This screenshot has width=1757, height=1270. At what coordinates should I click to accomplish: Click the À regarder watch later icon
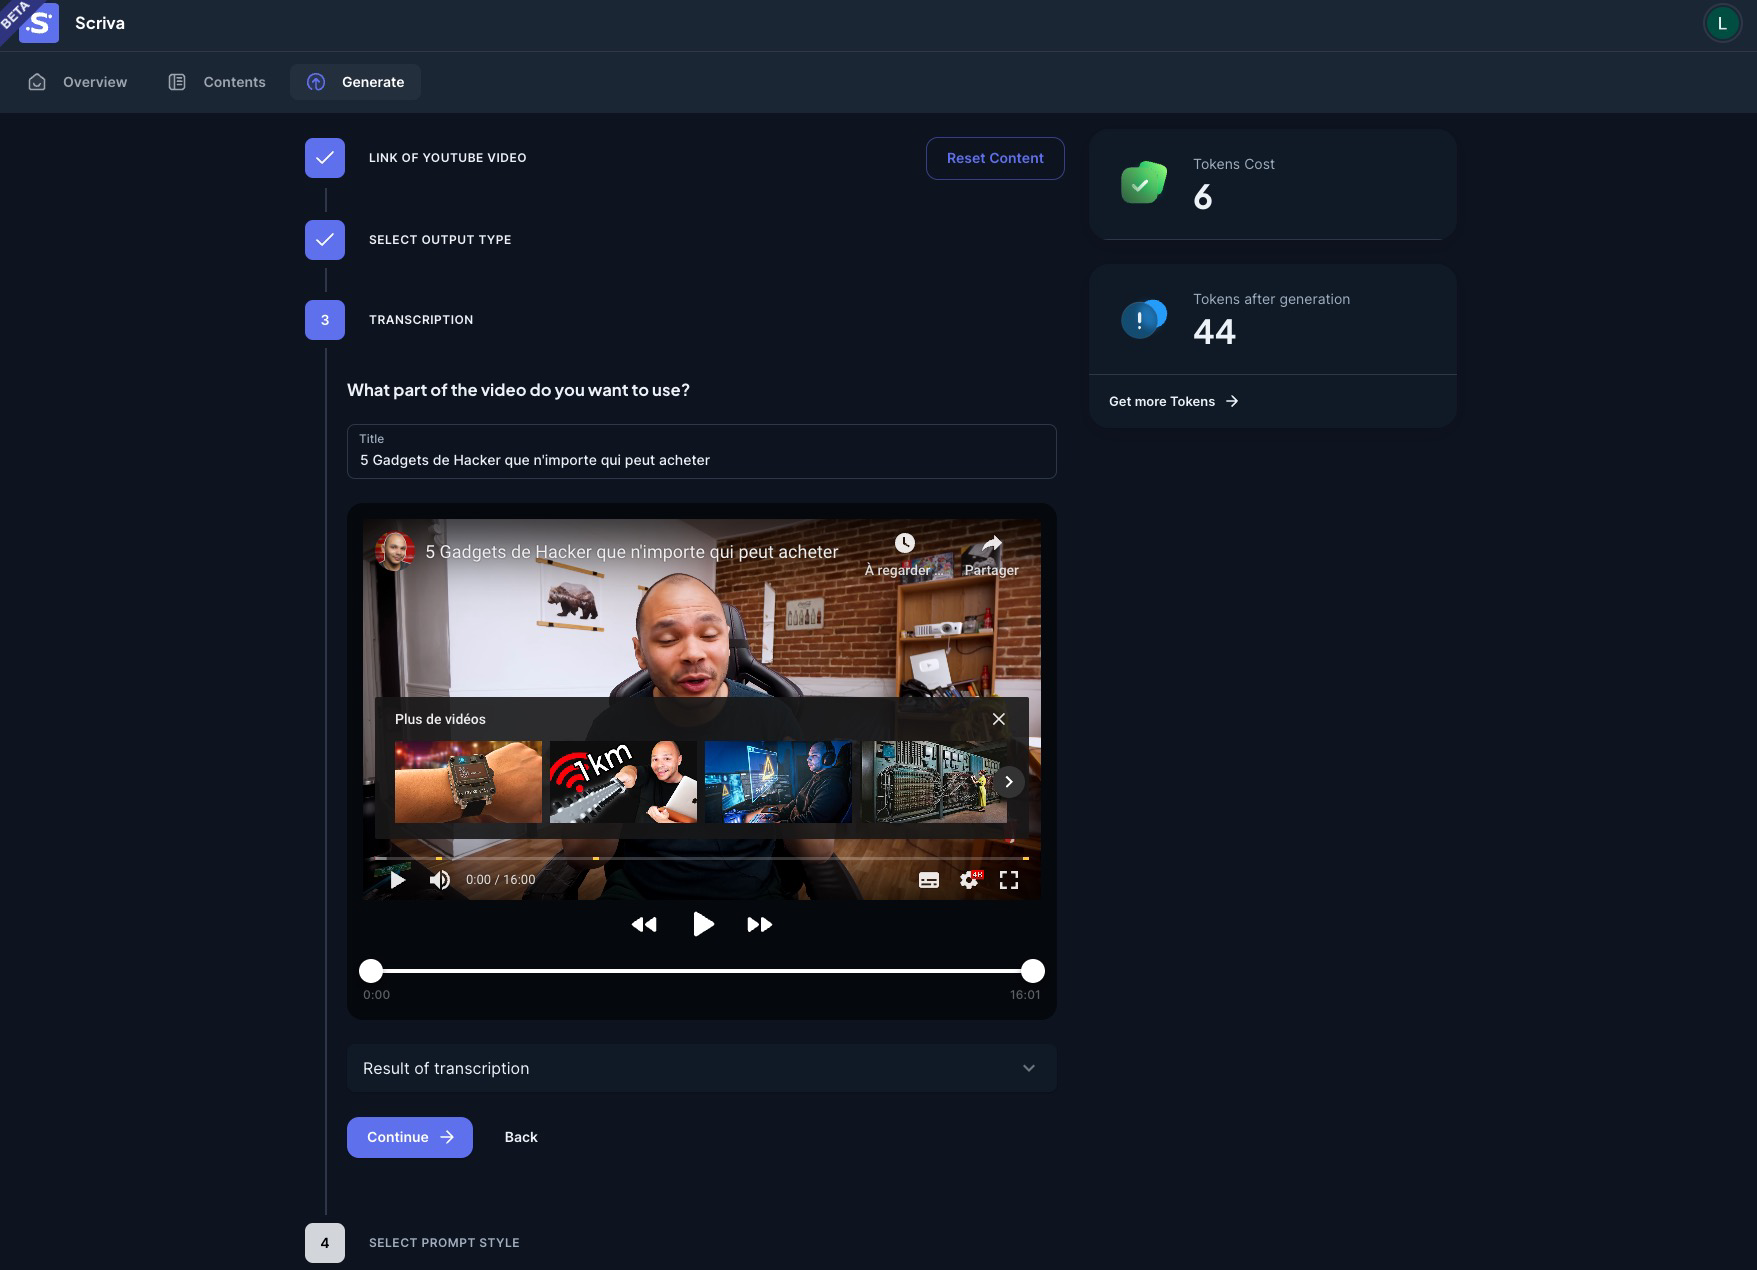click(x=904, y=544)
